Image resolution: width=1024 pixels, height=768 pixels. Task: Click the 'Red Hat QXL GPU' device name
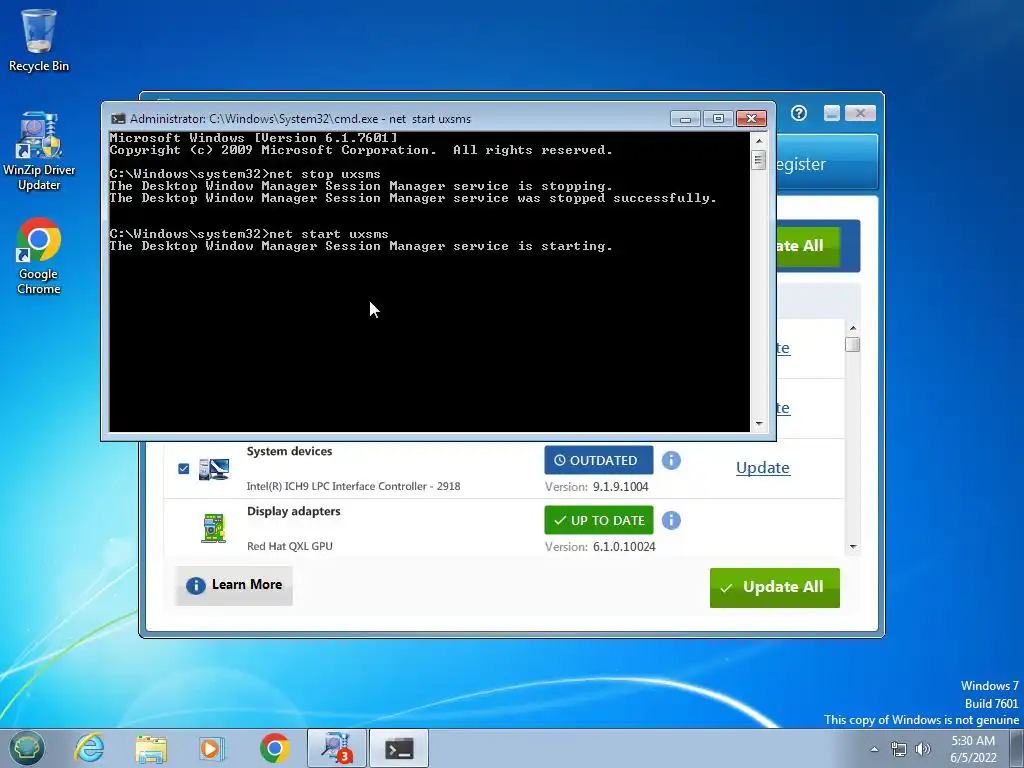point(289,546)
